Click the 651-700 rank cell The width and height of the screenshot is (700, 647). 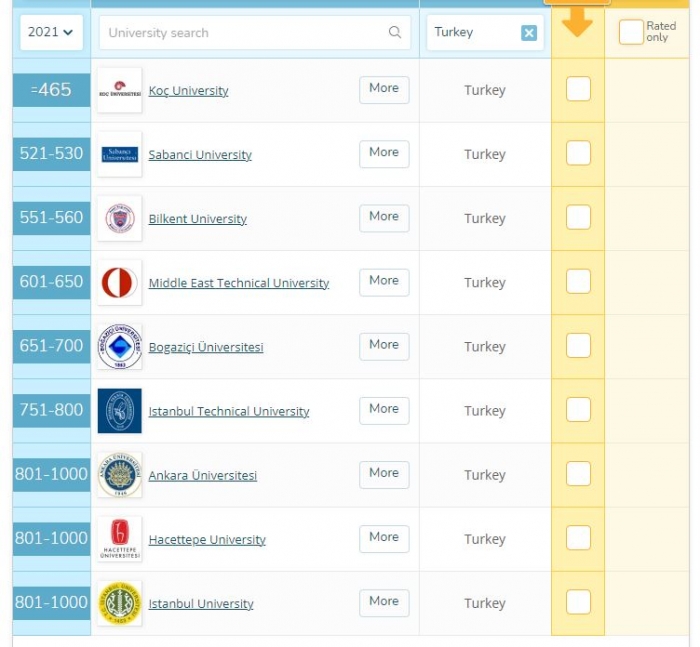pos(51,346)
